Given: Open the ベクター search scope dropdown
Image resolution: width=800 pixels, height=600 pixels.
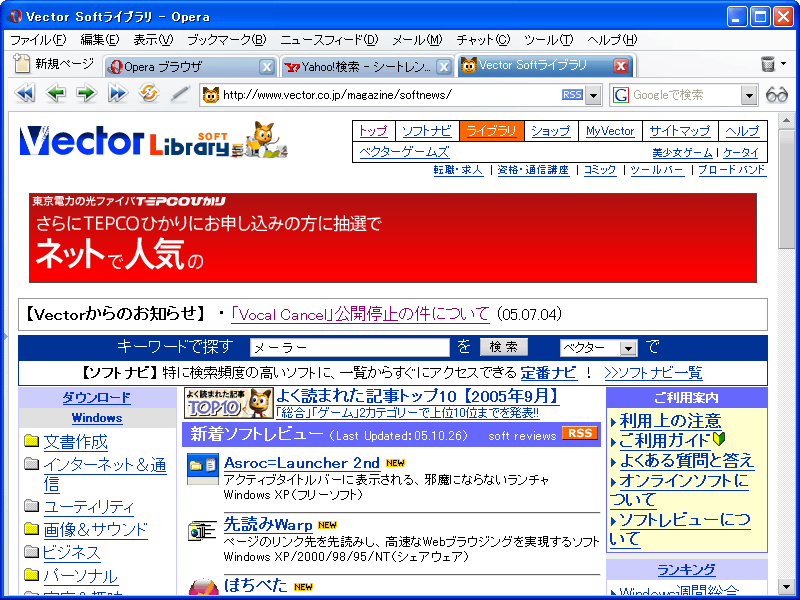Looking at the screenshot, I should click(x=628, y=348).
